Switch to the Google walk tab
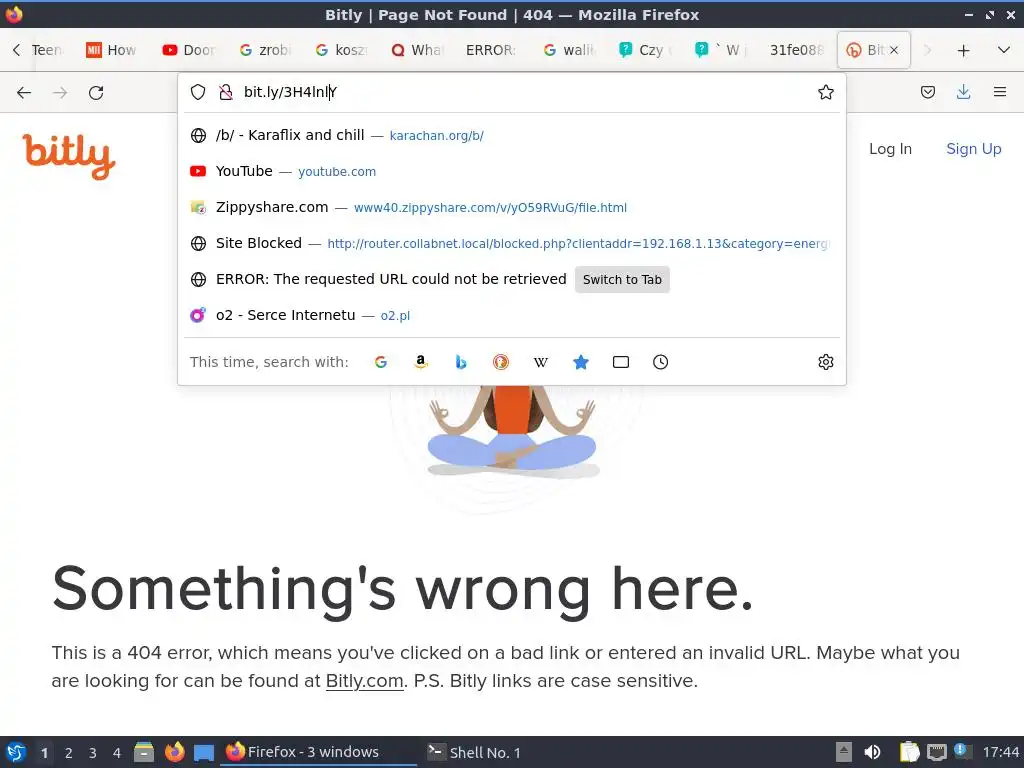Image resolution: width=1024 pixels, height=768 pixels. (569, 50)
